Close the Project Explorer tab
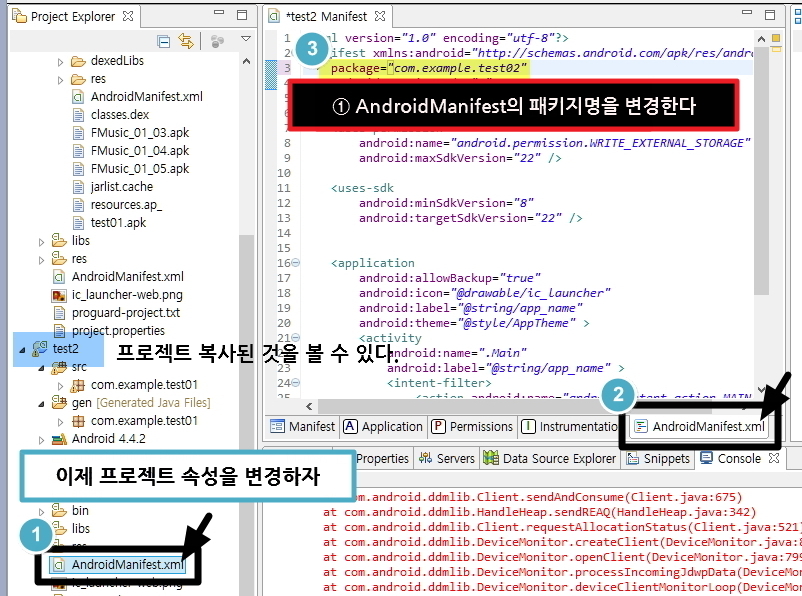 (128, 16)
